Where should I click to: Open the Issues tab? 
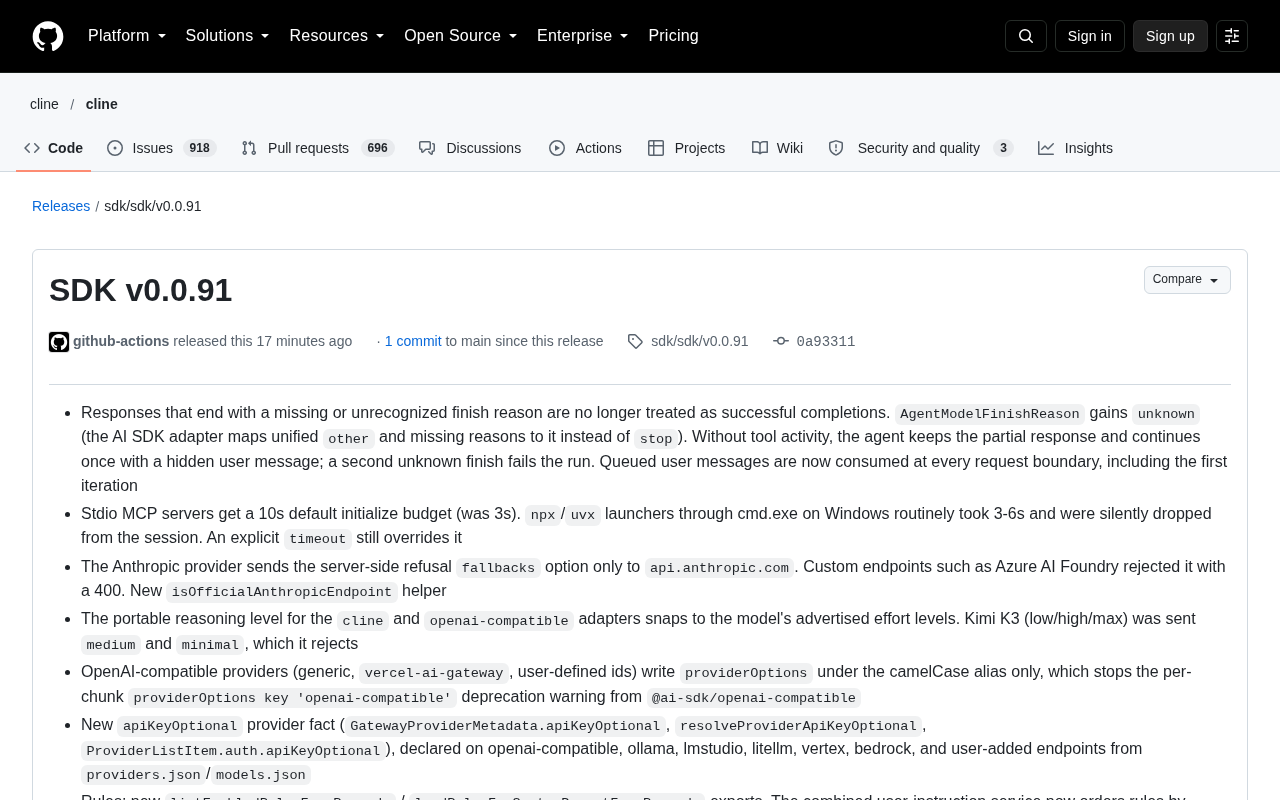(161, 148)
